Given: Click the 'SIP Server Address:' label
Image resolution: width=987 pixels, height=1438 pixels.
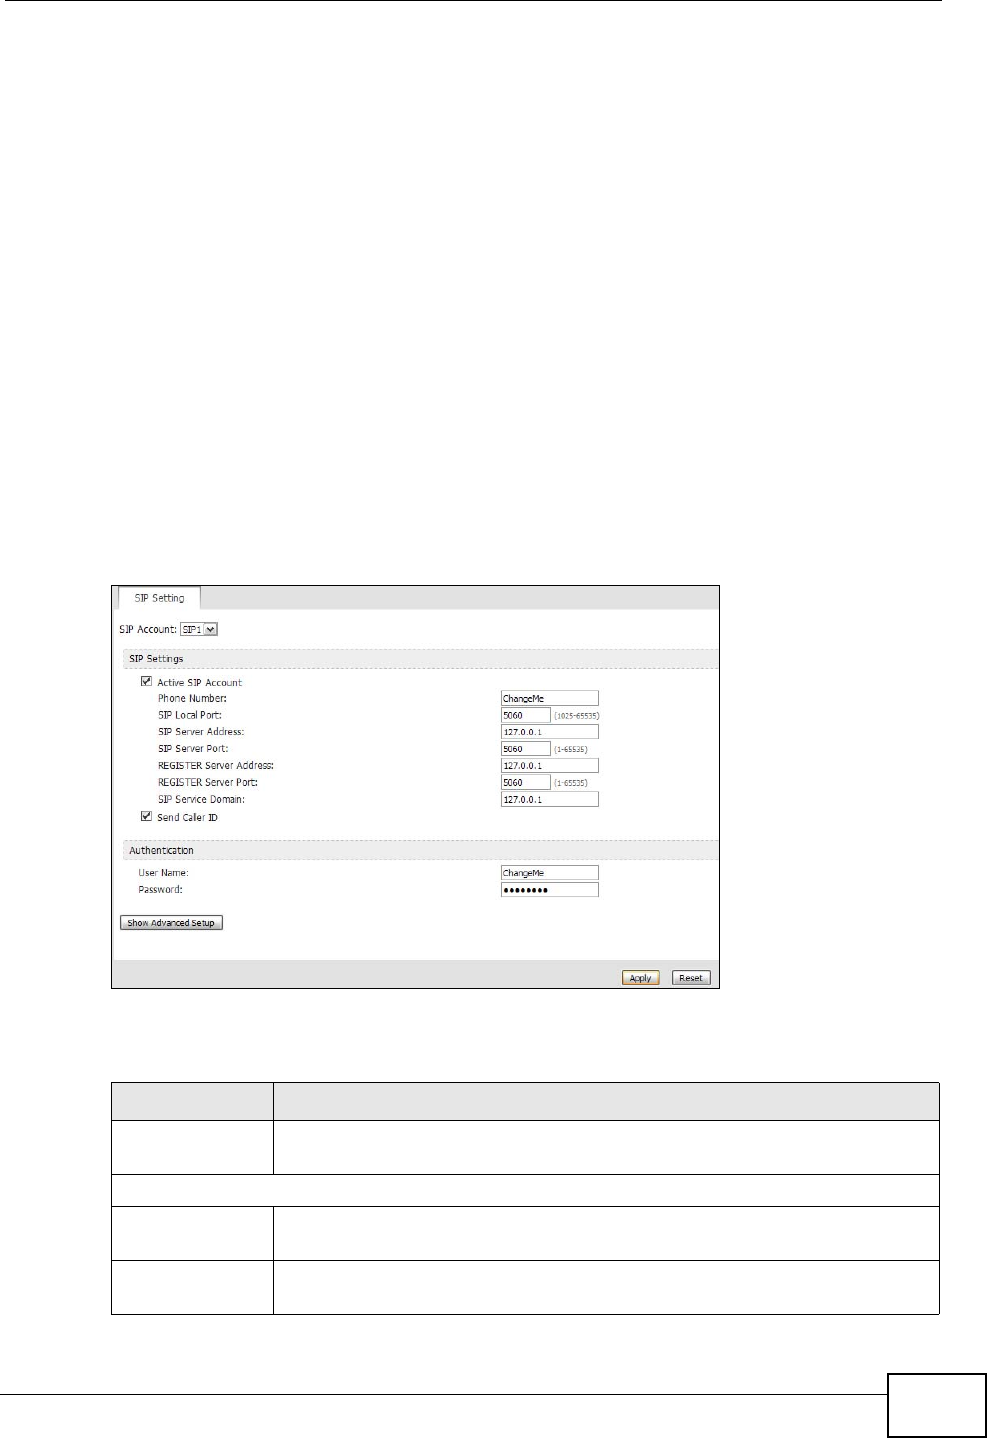Looking at the screenshot, I should pyautogui.click(x=200, y=732).
